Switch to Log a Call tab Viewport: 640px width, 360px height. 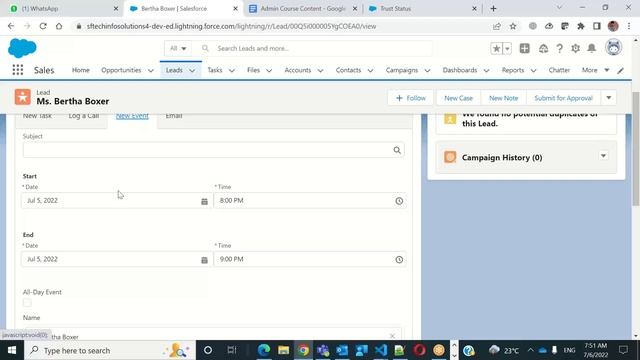[x=83, y=116]
